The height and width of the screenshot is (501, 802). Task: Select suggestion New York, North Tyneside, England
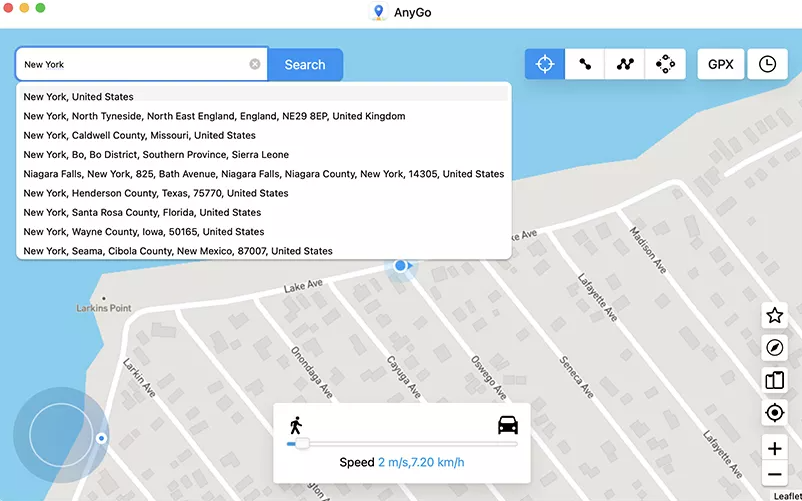pos(263,116)
